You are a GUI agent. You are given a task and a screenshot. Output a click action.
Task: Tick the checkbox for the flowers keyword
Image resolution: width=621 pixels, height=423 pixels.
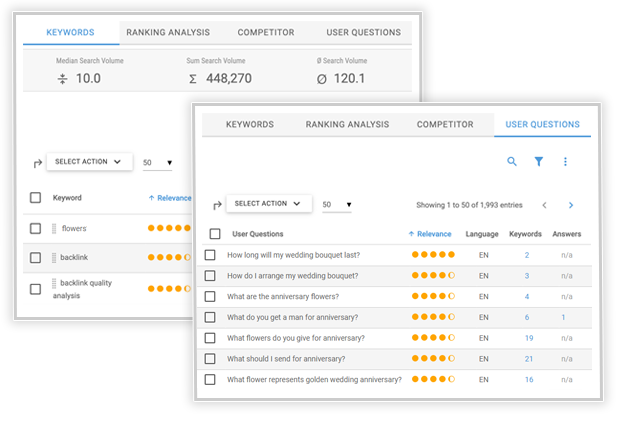[36, 229]
